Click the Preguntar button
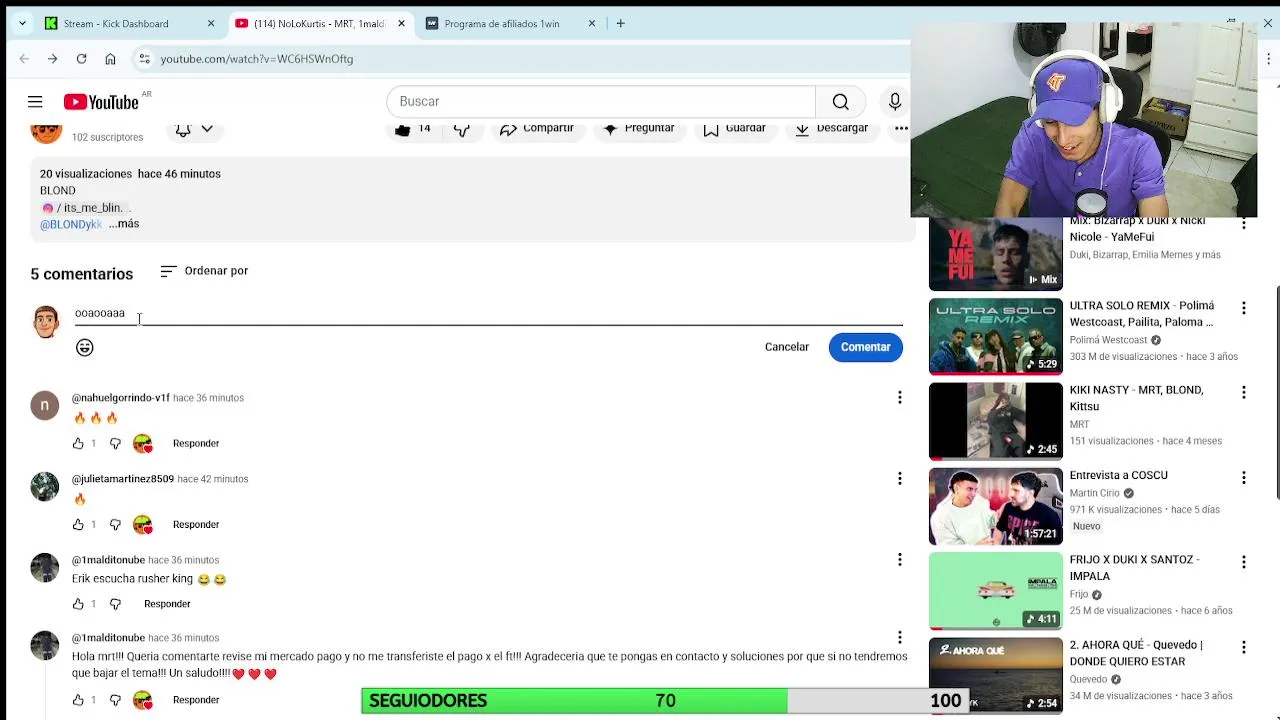The image size is (1280, 720). point(639,129)
